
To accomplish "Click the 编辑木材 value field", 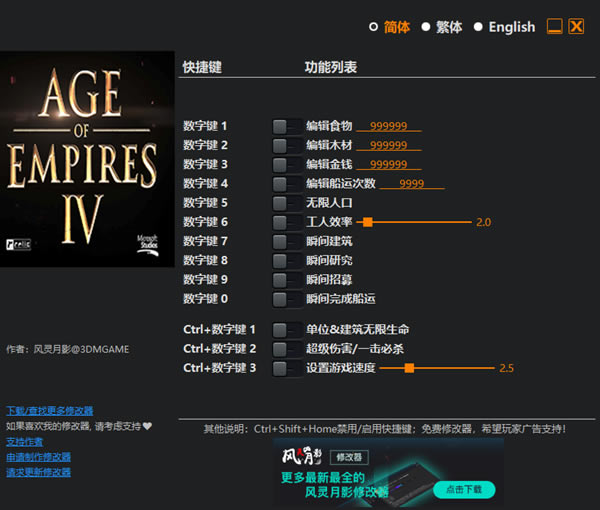I will coord(388,146).
